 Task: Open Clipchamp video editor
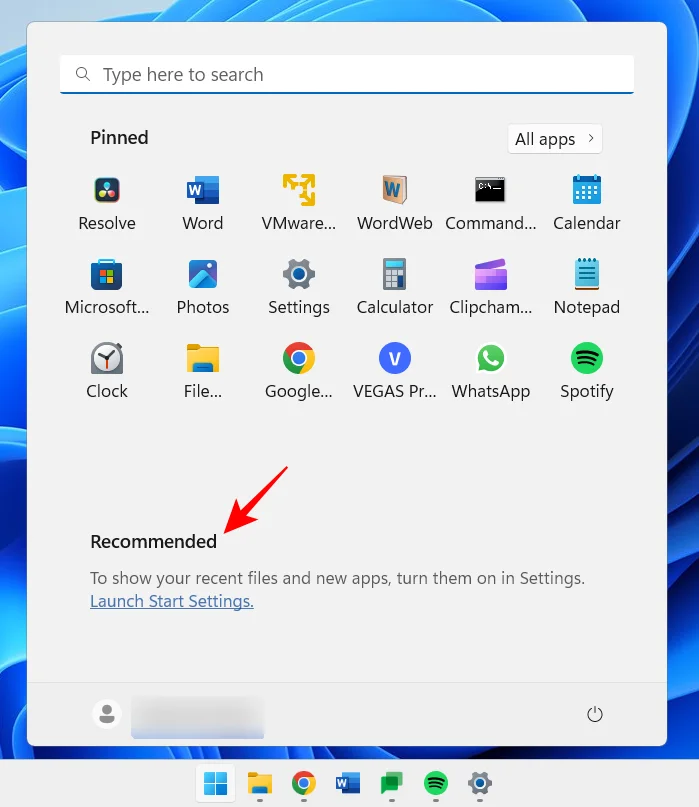pos(491,288)
